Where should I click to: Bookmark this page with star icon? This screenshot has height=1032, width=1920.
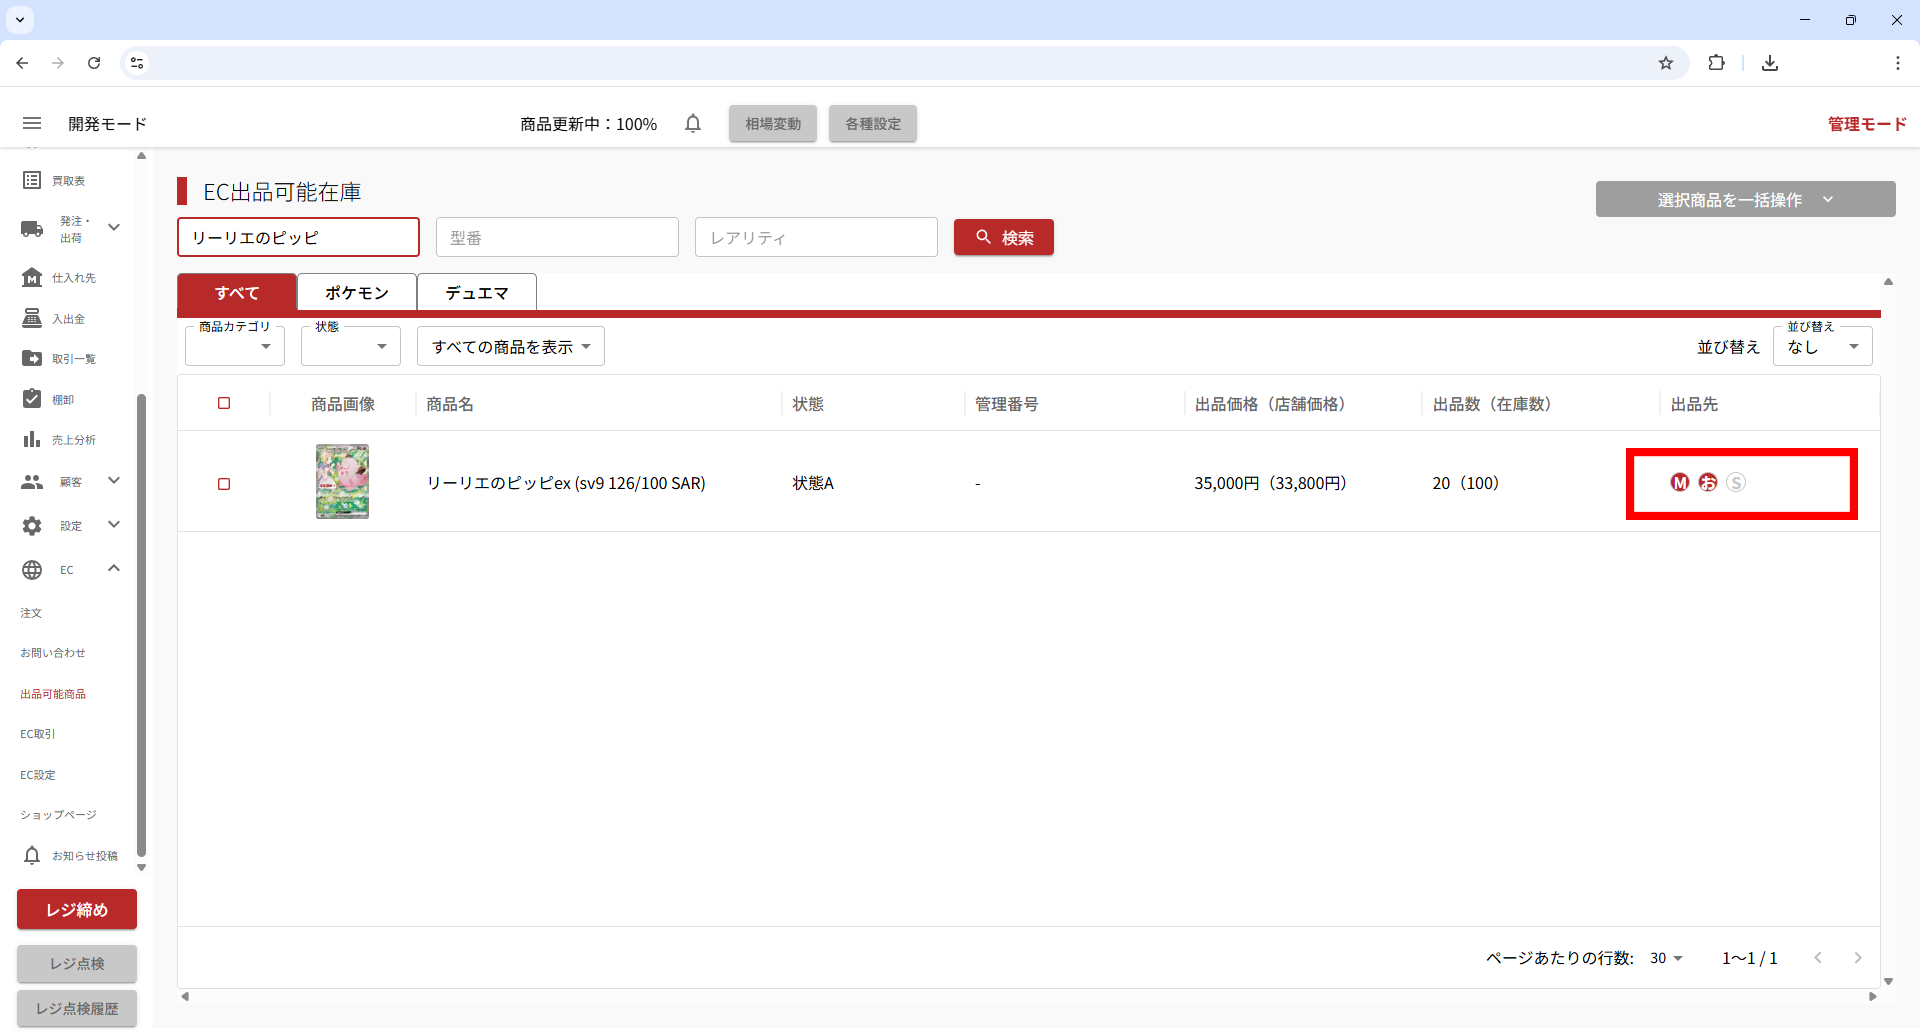click(1666, 63)
